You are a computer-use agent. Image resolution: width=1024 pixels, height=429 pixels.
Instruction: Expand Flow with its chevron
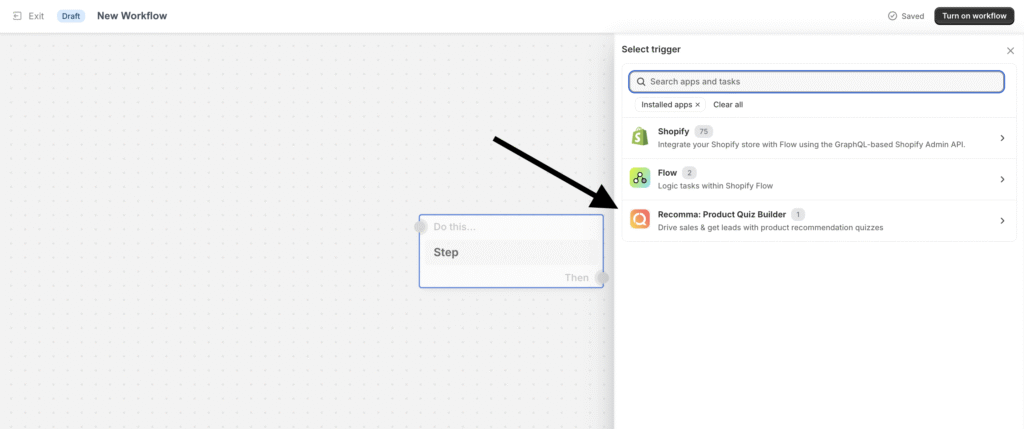point(1002,180)
